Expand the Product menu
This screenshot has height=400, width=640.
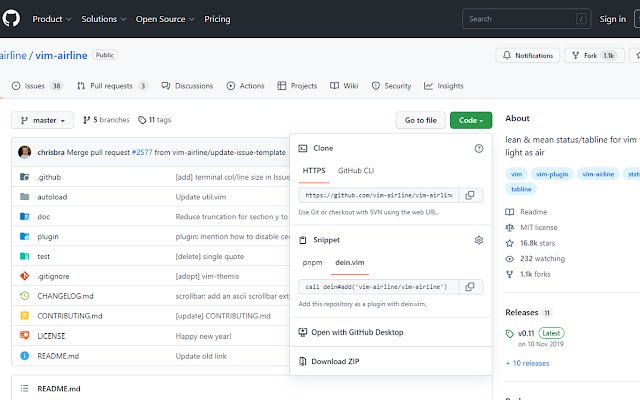pyautogui.click(x=52, y=18)
